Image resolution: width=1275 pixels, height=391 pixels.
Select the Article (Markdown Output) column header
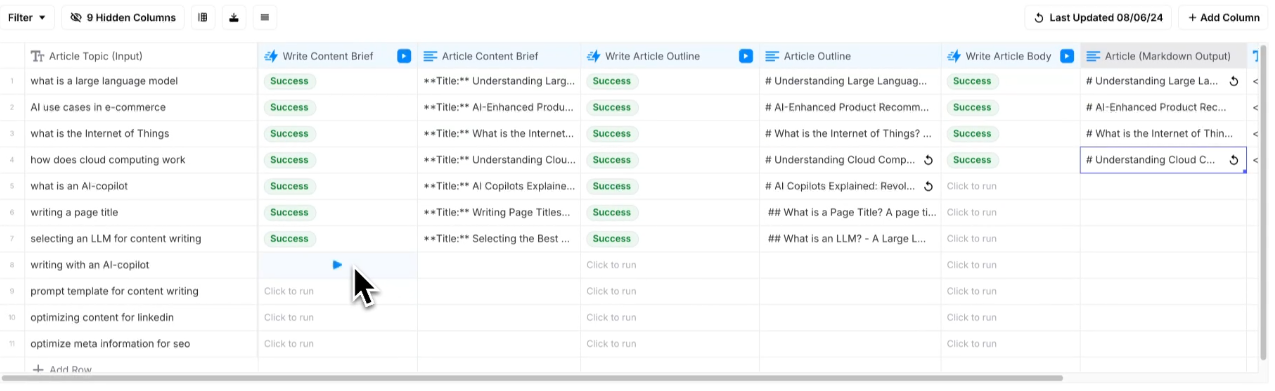(x=1164, y=56)
